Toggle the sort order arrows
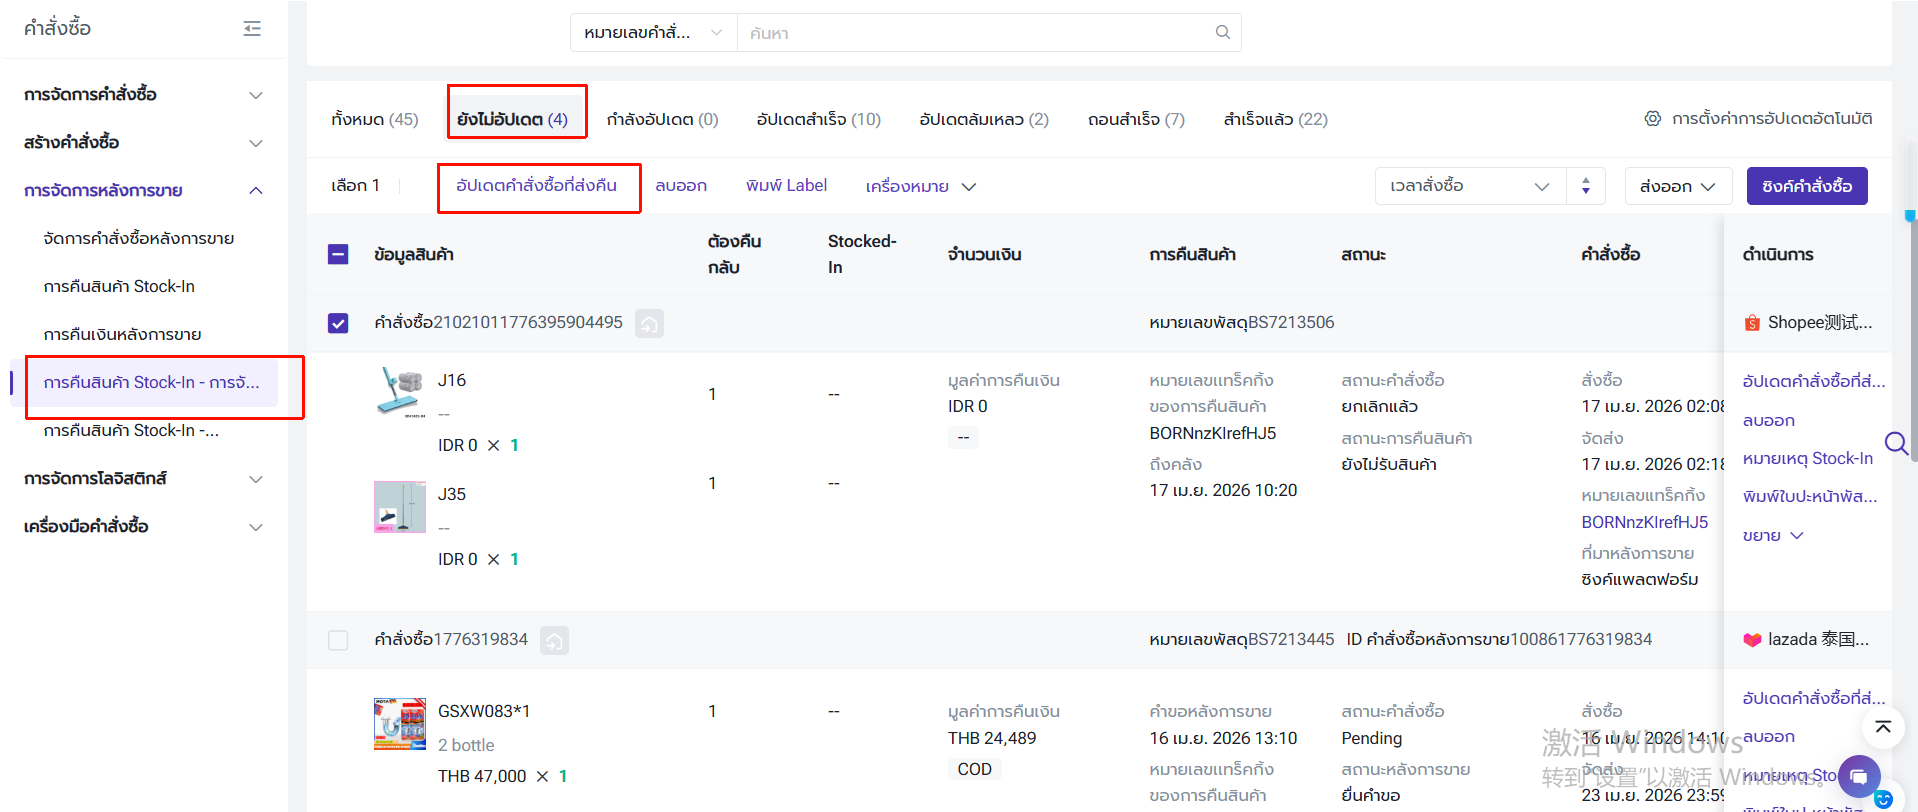1918x812 pixels. [x=1585, y=186]
